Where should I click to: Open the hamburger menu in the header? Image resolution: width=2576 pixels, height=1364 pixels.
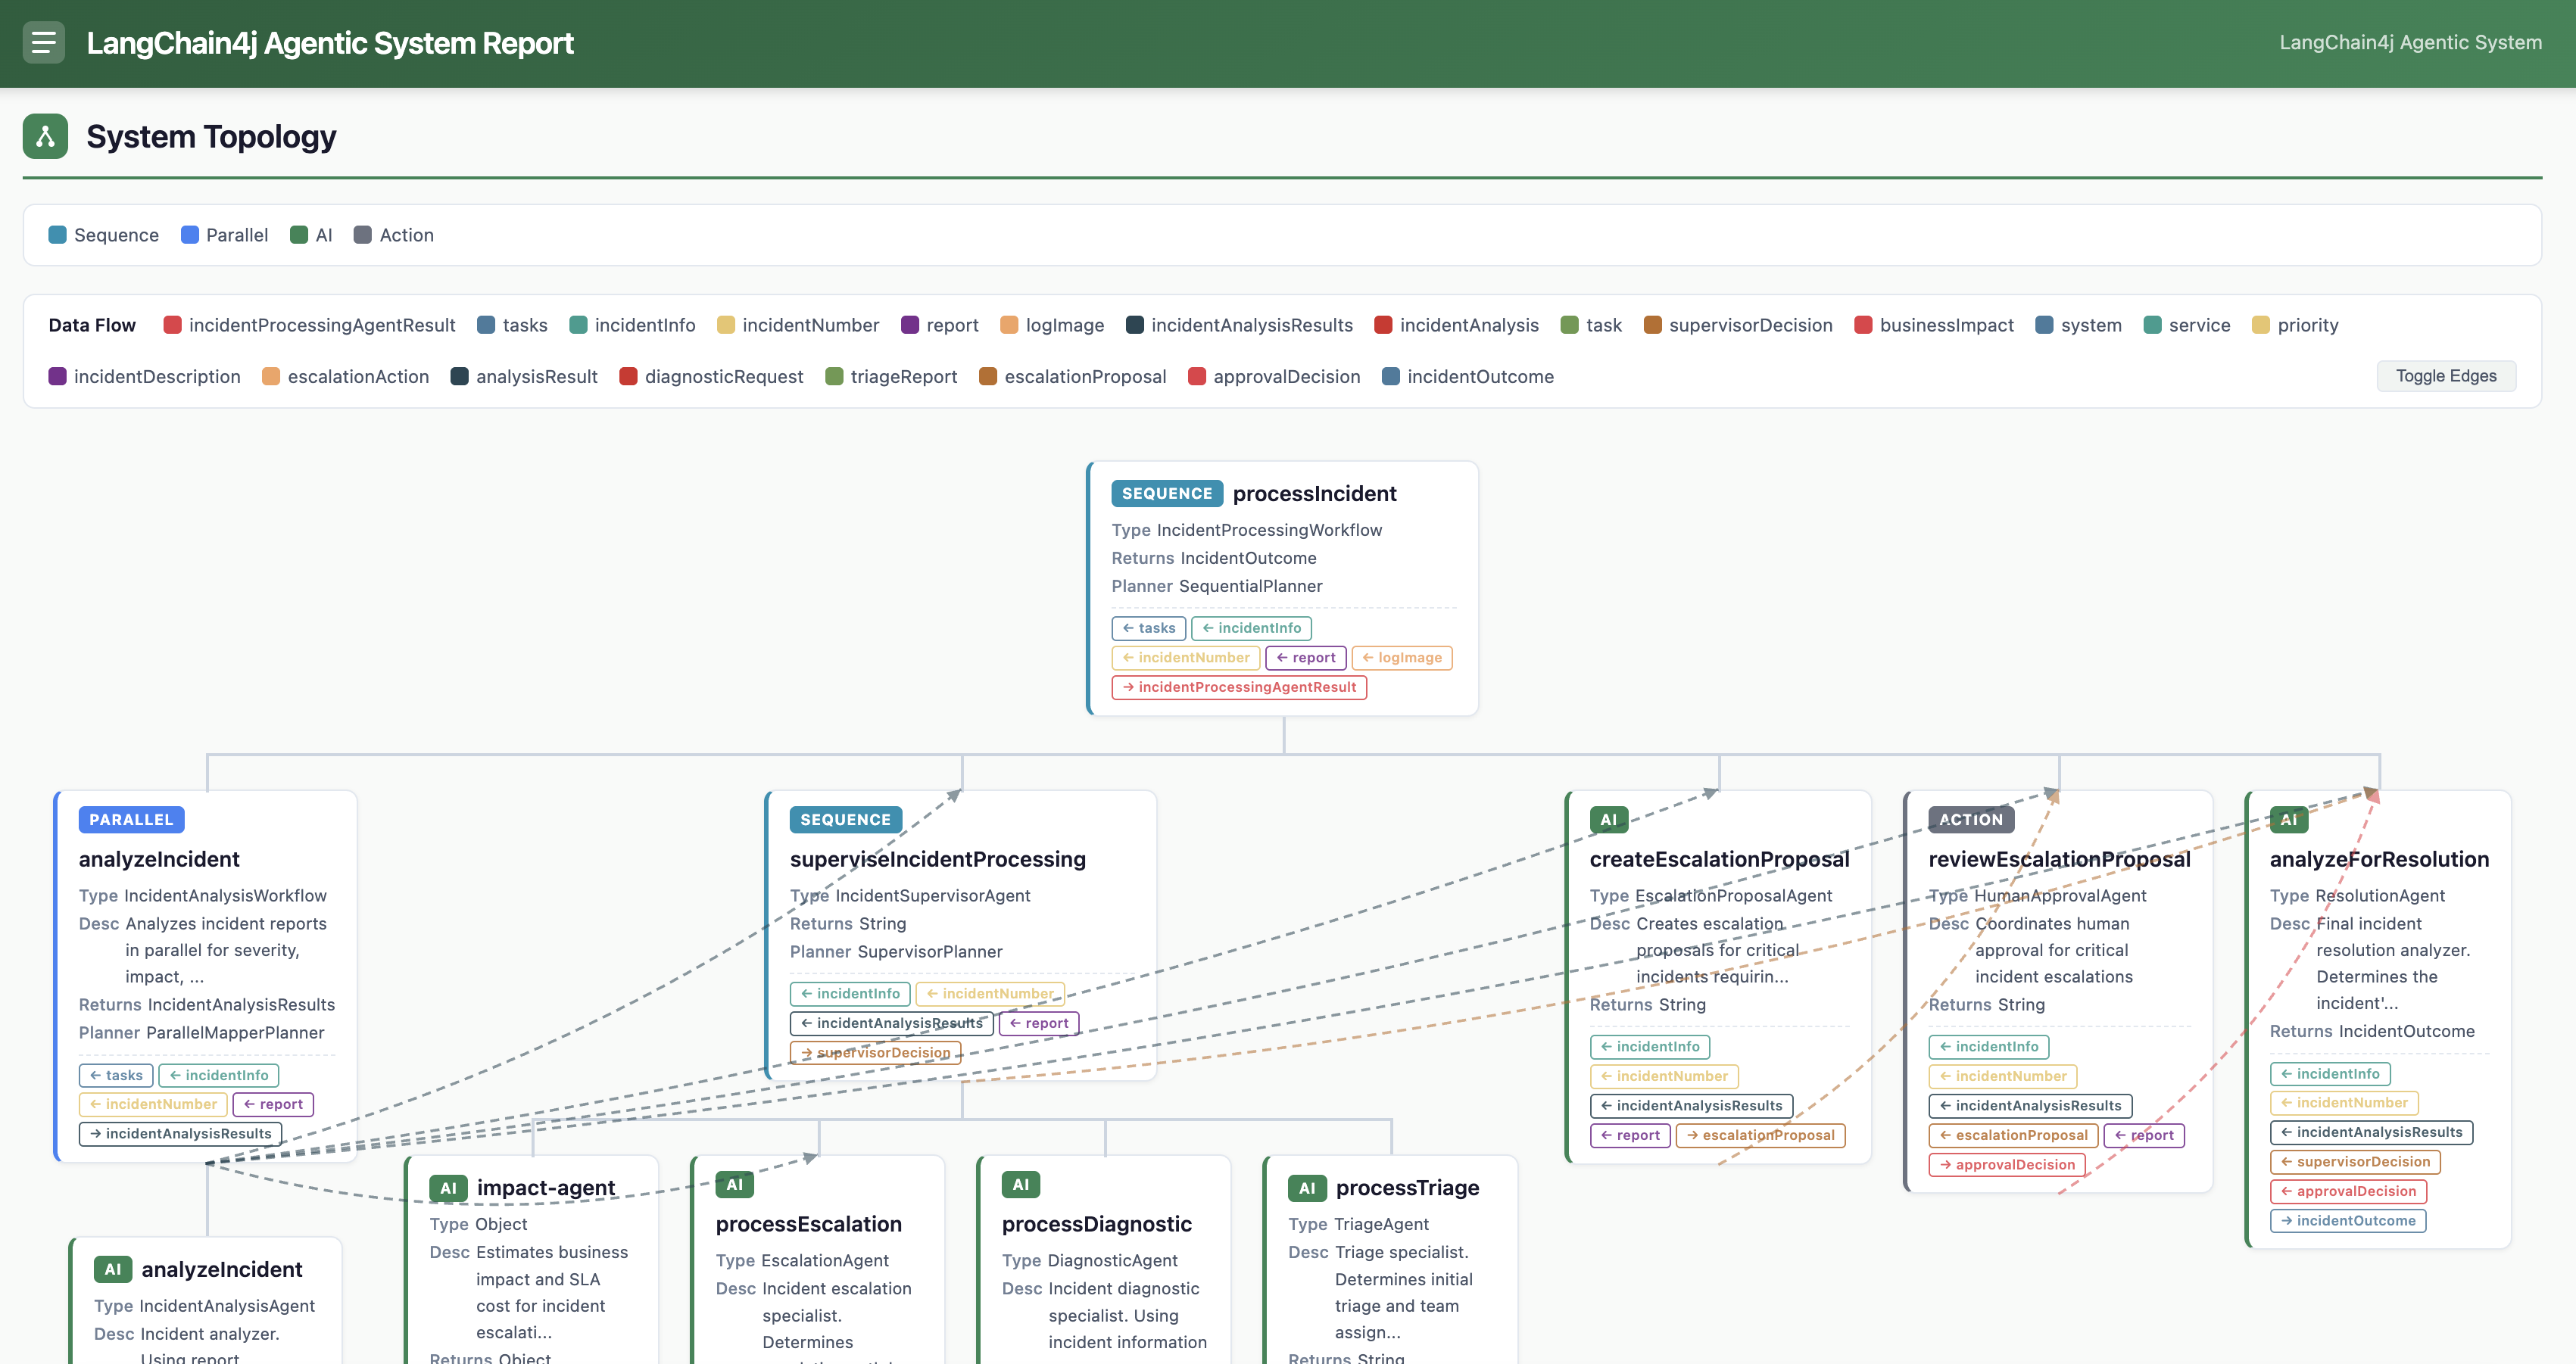click(44, 43)
